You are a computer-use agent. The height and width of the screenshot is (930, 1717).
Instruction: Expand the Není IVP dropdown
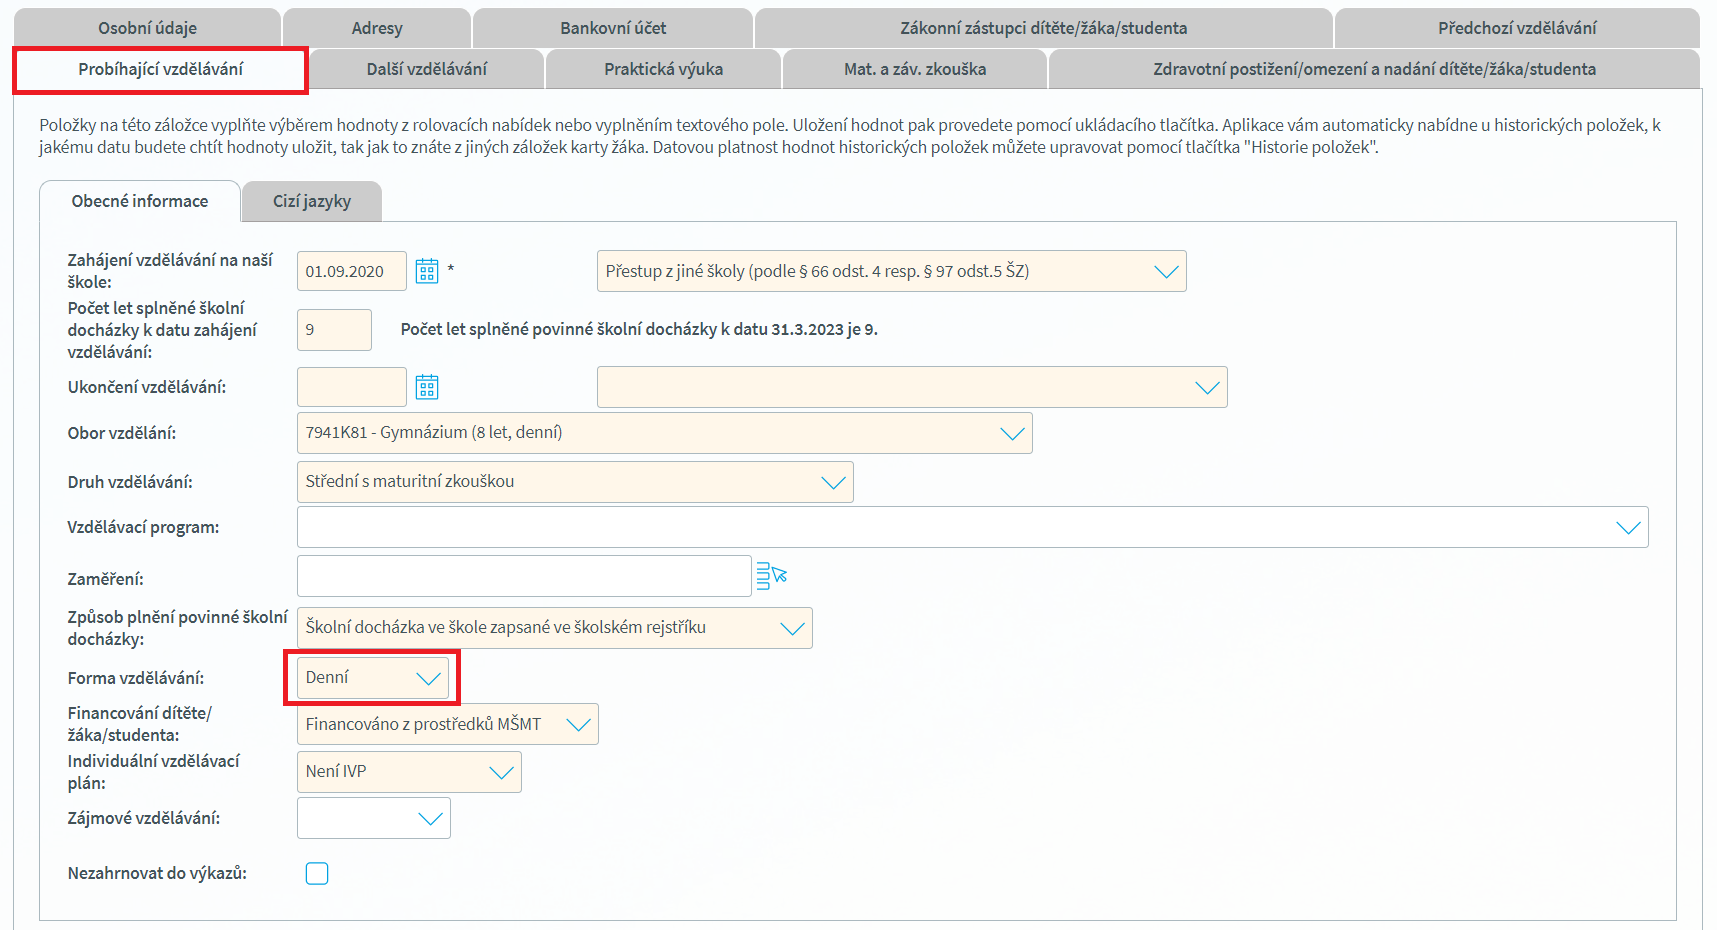pos(409,772)
